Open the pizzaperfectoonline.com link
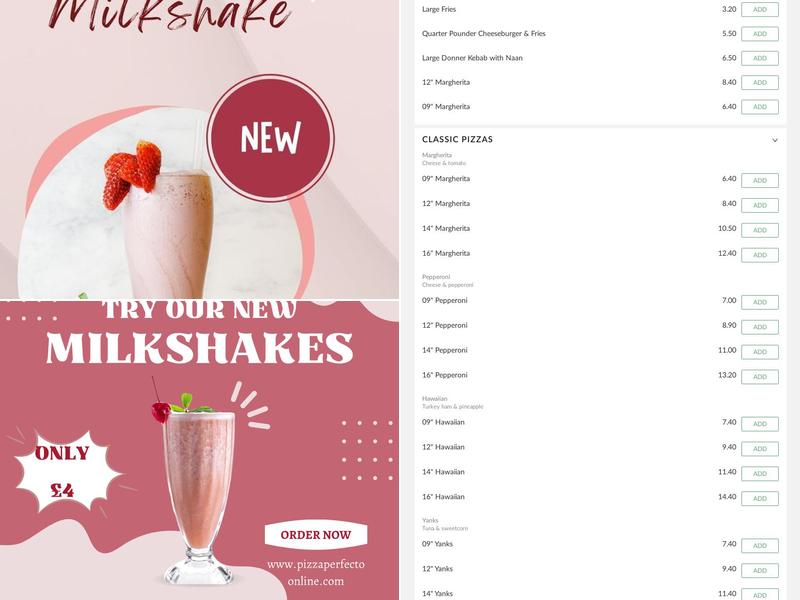Viewport: 800px width, 600px height. 316,572
